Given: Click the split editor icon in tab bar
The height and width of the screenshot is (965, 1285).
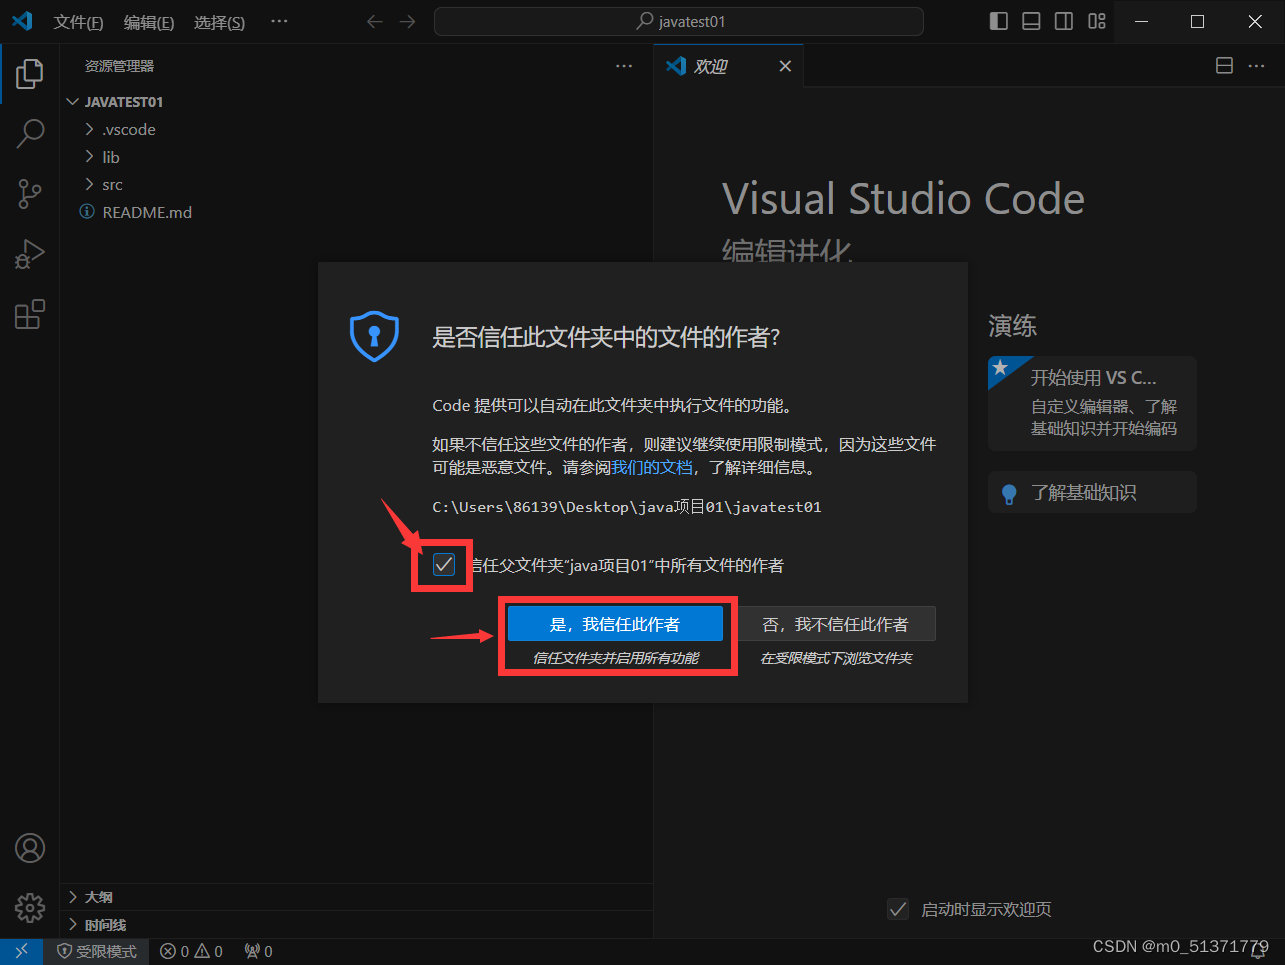Looking at the screenshot, I should 1224,66.
